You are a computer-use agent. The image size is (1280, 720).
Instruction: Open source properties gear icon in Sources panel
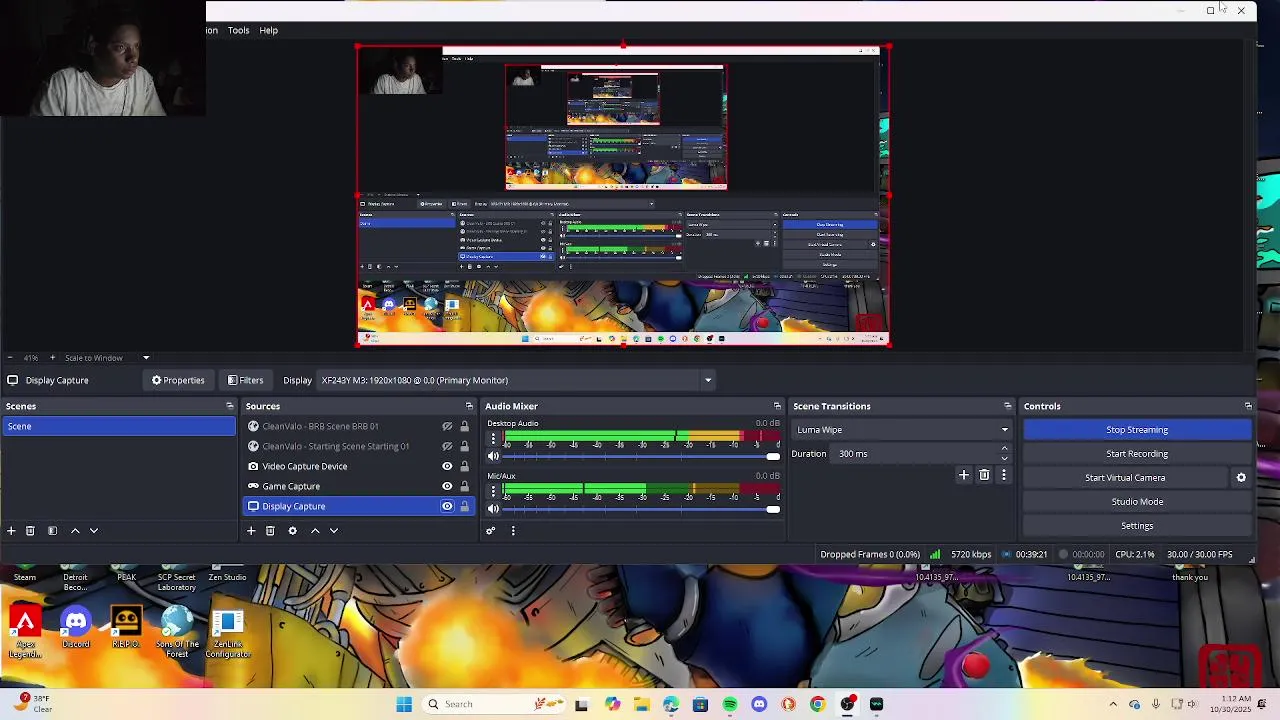click(292, 531)
